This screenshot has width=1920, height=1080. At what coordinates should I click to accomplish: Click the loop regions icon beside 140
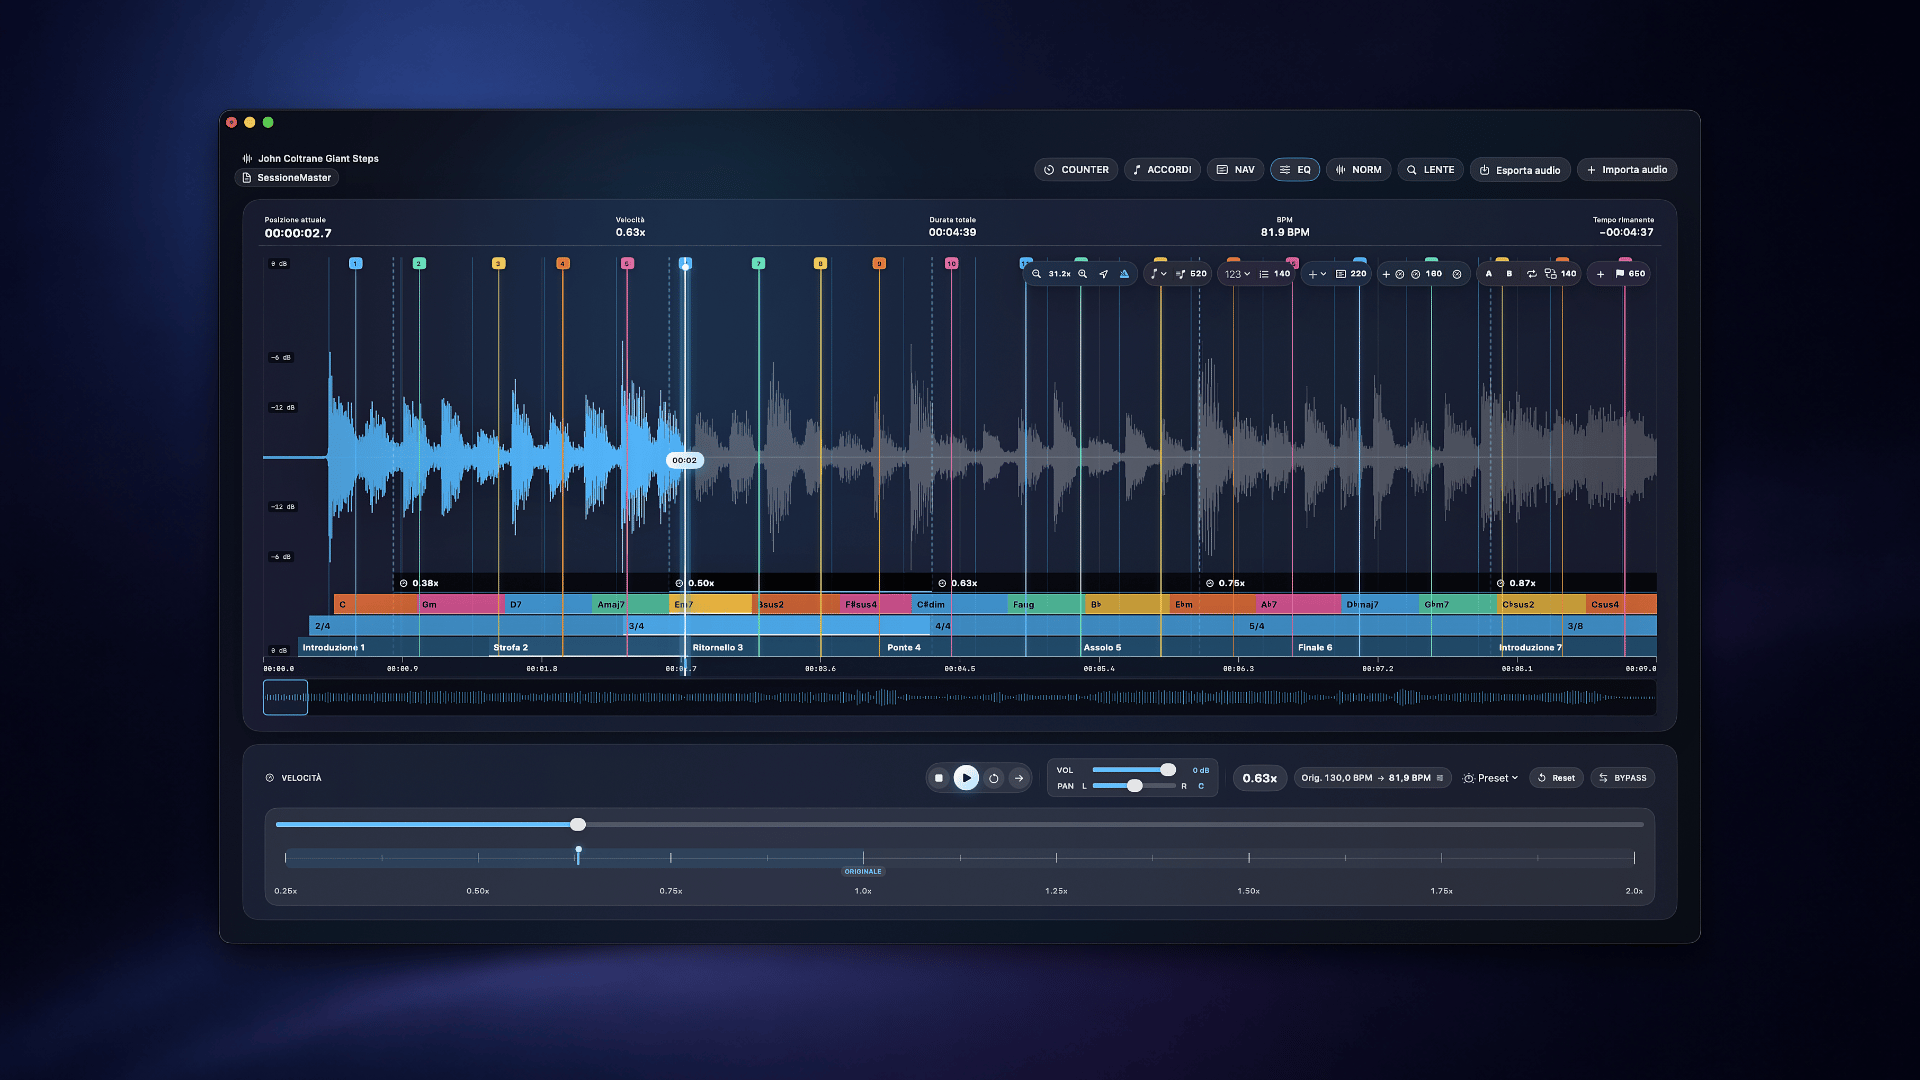pyautogui.click(x=1551, y=274)
